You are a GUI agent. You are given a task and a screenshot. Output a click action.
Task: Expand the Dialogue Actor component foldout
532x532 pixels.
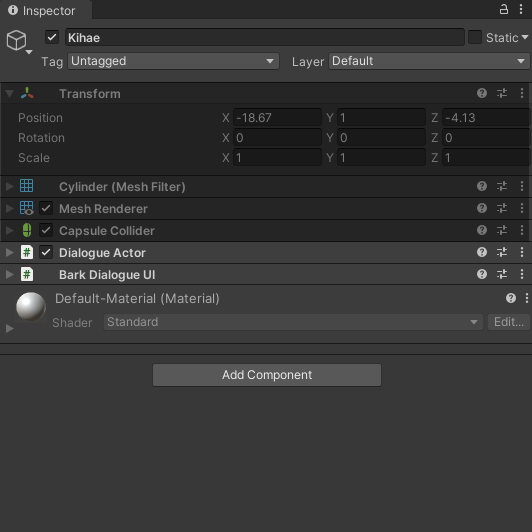[x=10, y=252]
